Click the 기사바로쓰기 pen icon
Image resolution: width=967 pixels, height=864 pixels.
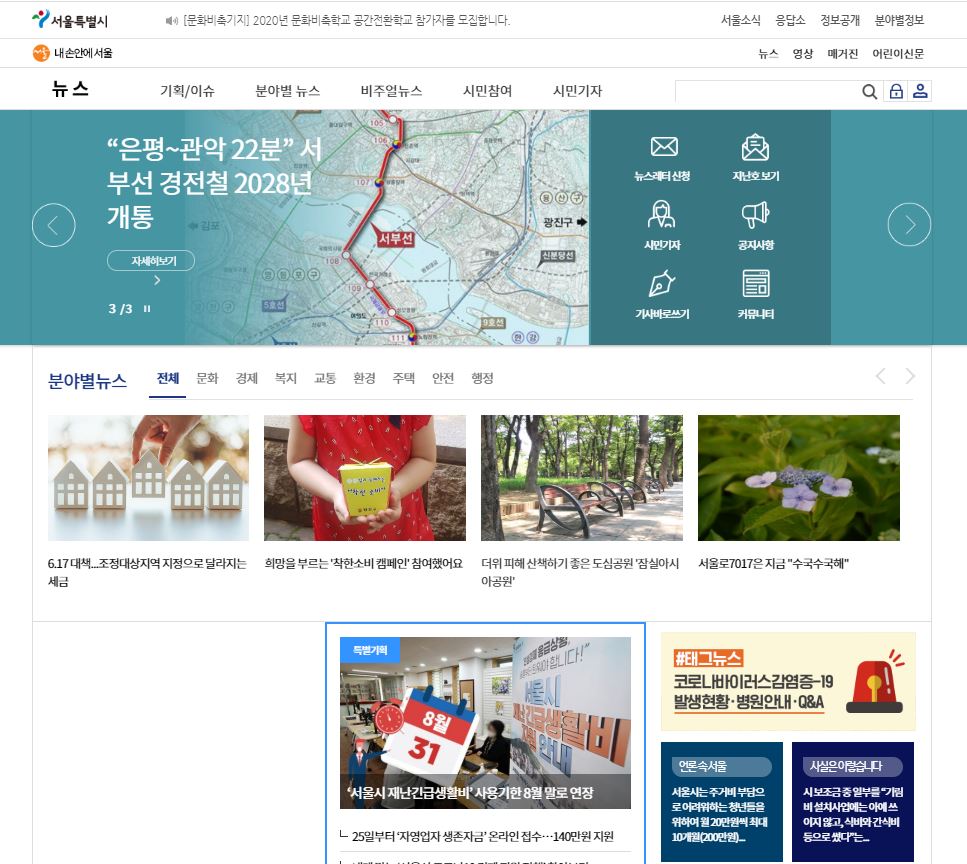[x=662, y=284]
